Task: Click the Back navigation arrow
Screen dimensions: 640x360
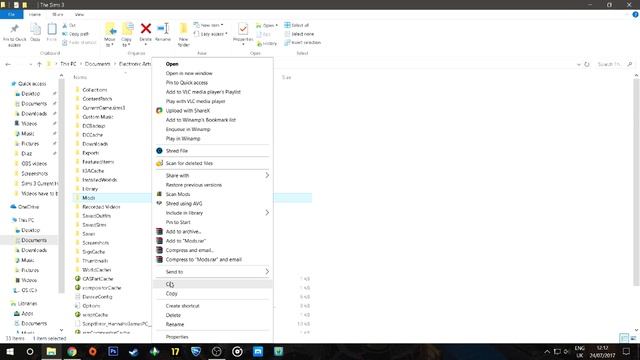Action: click(x=8, y=64)
